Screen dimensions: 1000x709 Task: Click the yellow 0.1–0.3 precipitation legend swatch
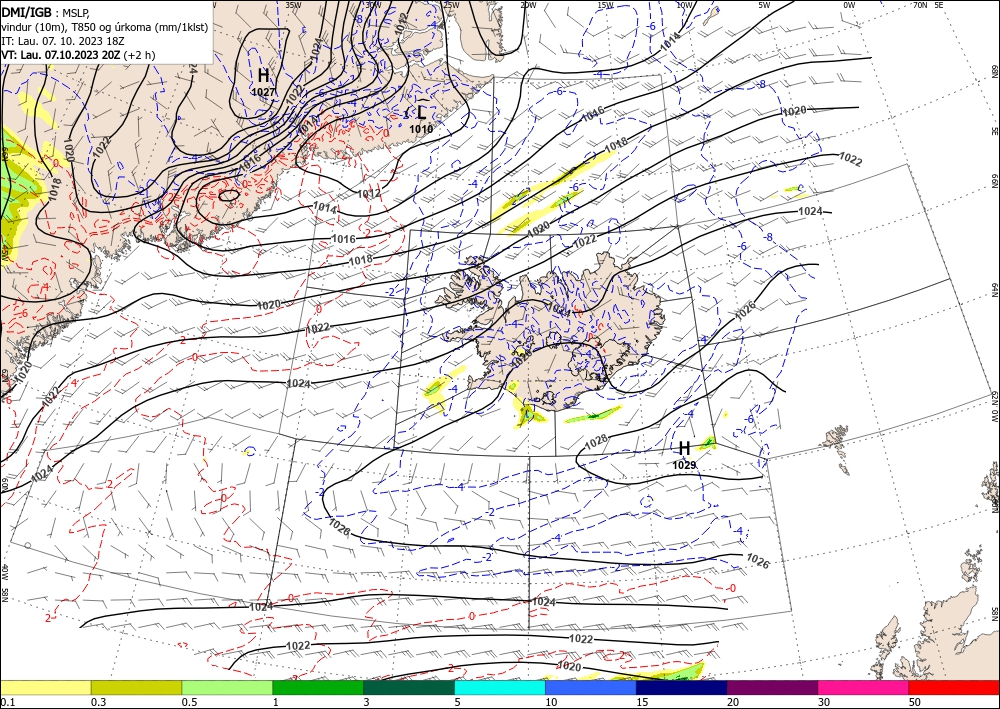(x=45, y=687)
